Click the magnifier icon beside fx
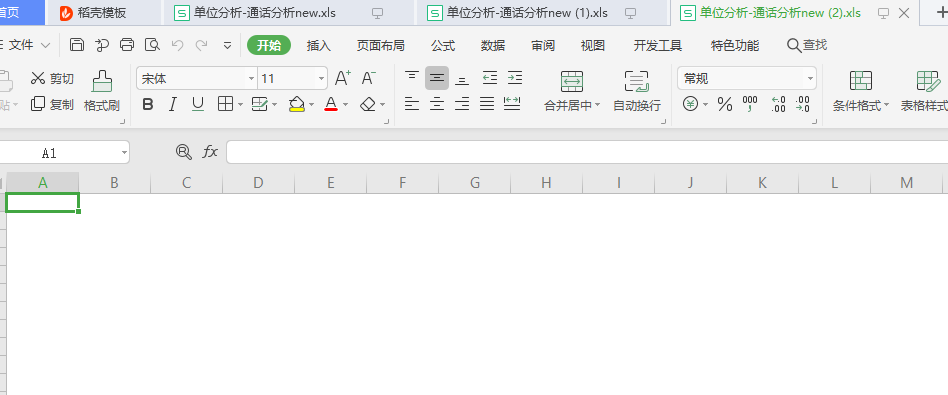 coord(183,152)
